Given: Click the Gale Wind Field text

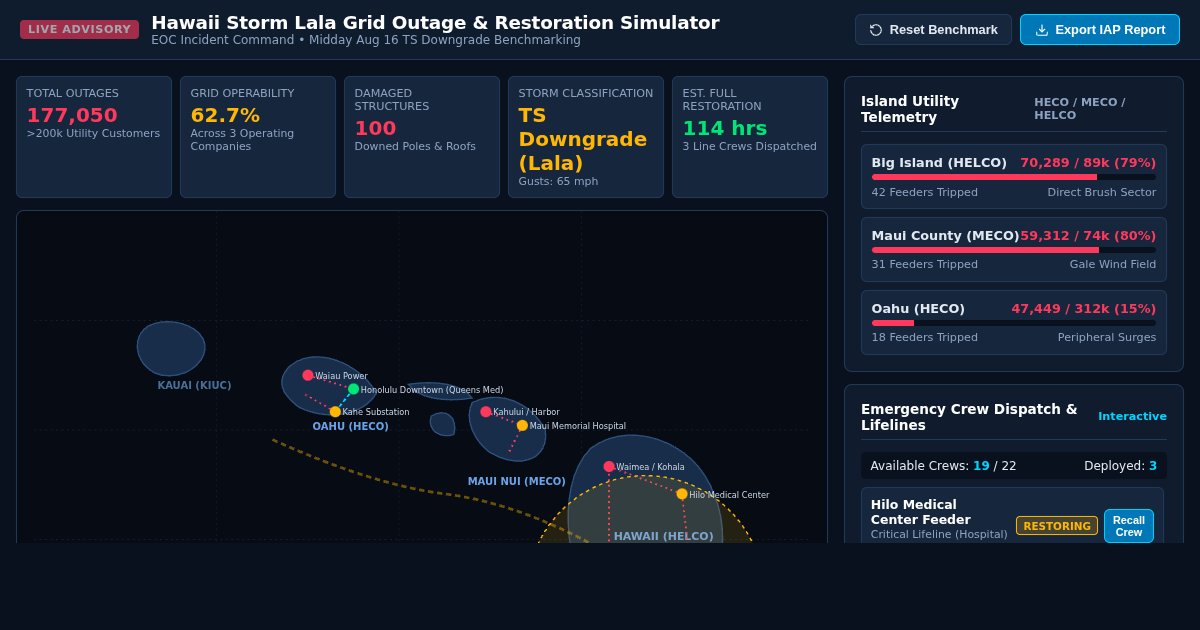Looking at the screenshot, I should [1113, 265].
